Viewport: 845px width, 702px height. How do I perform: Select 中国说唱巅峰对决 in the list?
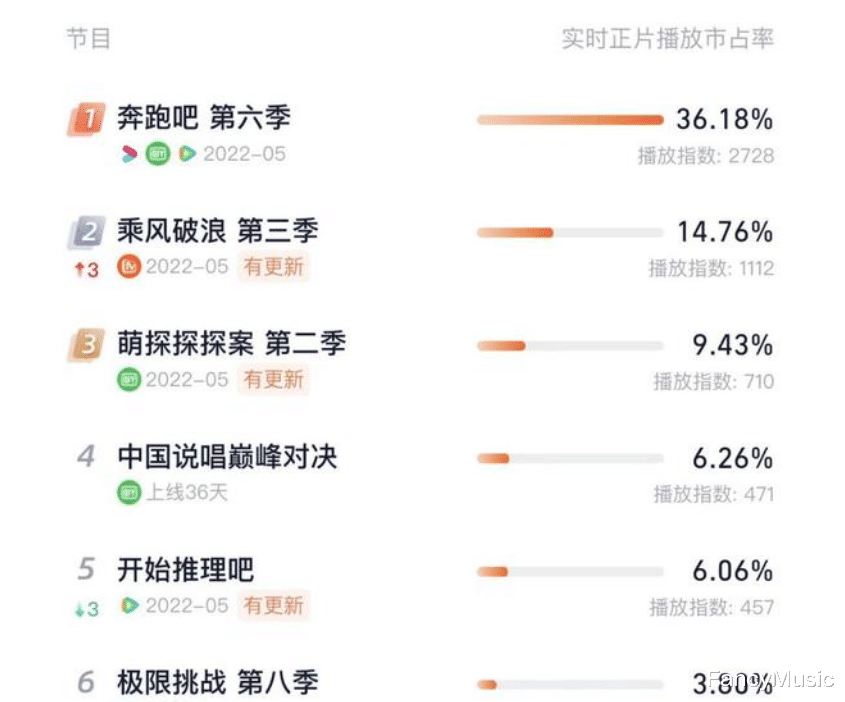point(227,456)
